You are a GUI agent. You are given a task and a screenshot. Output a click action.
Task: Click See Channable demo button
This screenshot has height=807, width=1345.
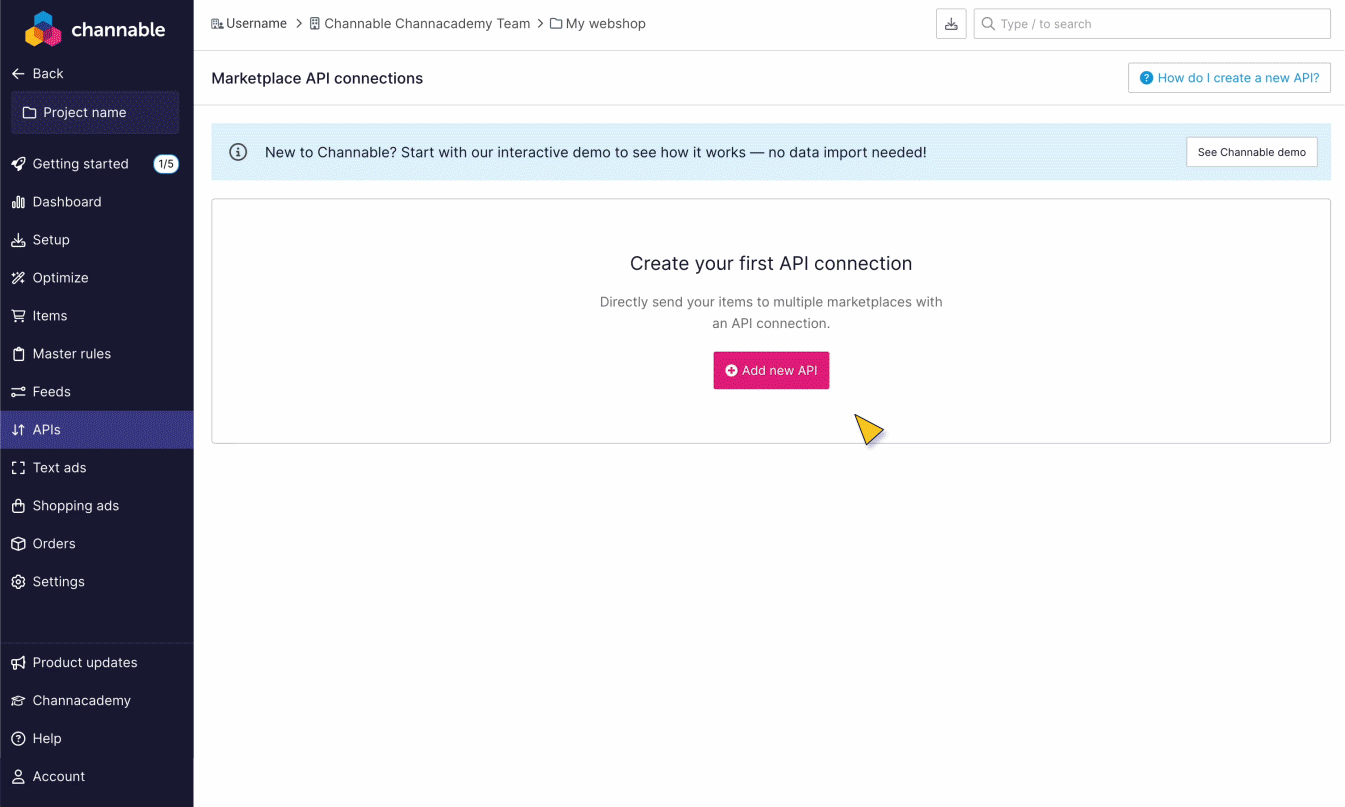(1252, 152)
